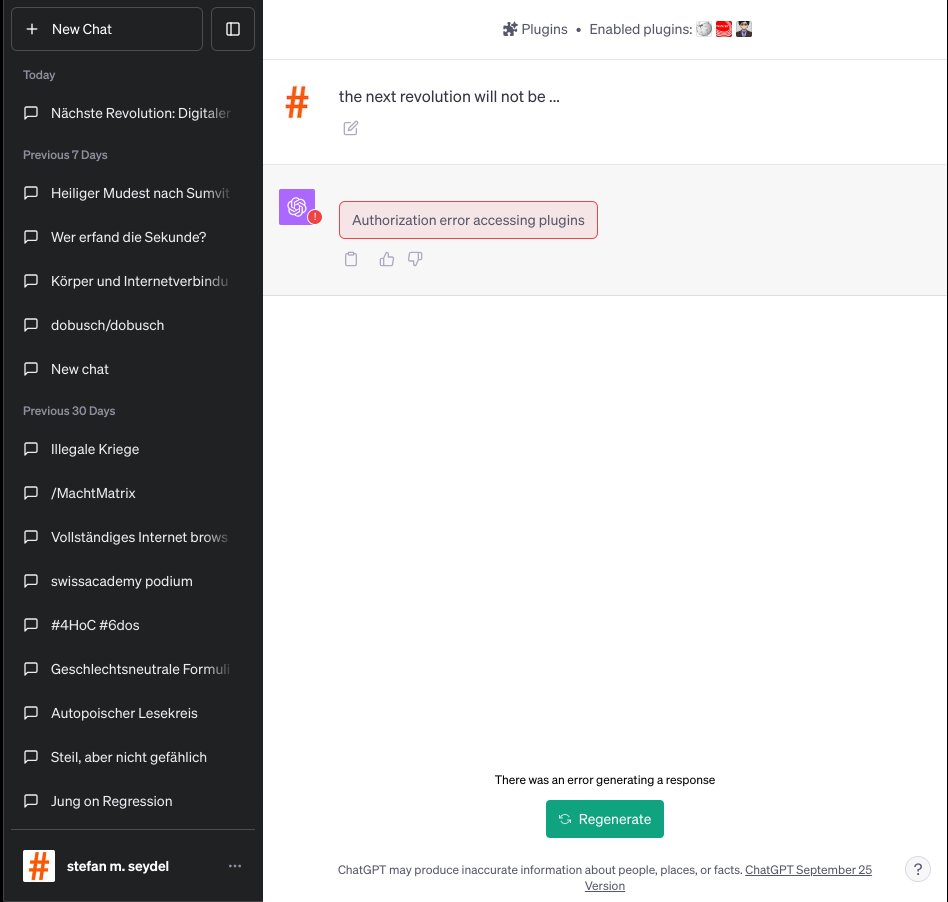Open account options three-dots menu

coord(235,866)
